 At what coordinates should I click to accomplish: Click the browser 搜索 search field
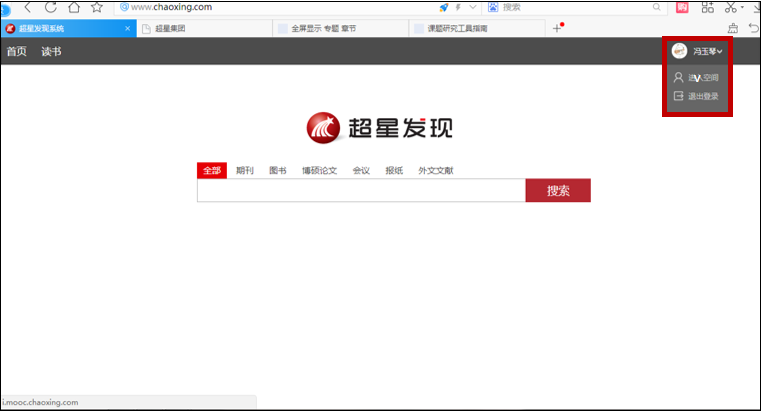tap(576, 7)
